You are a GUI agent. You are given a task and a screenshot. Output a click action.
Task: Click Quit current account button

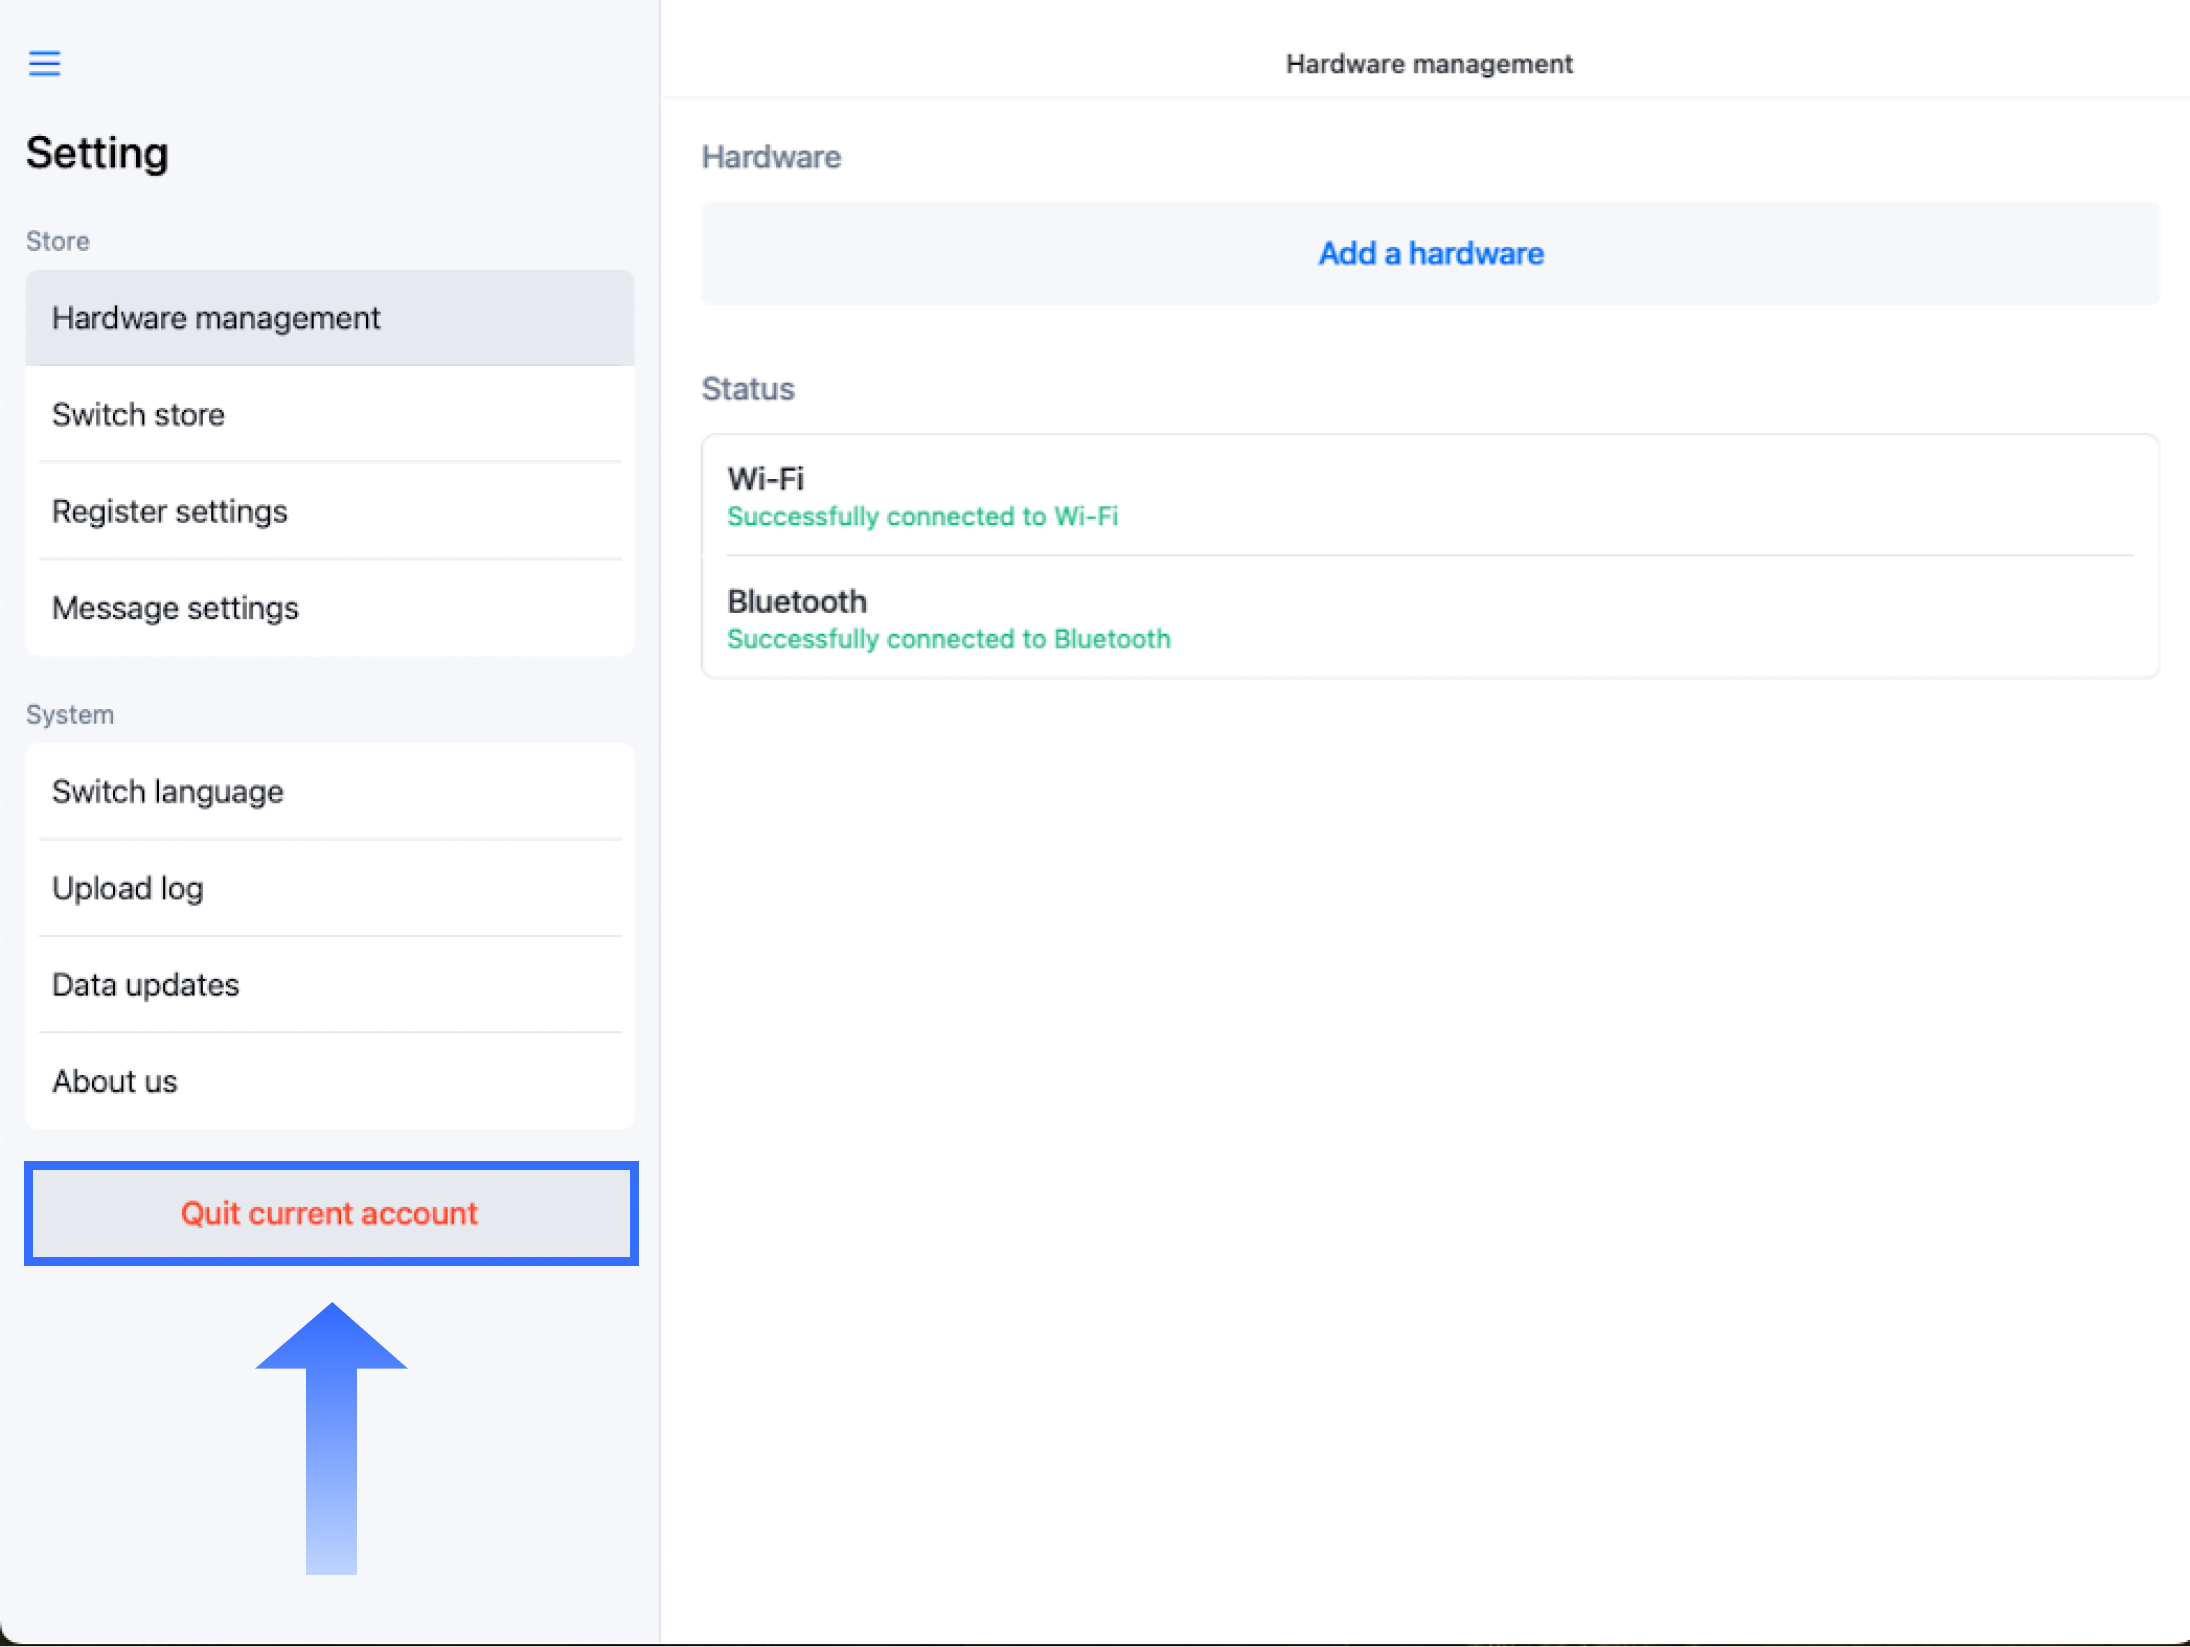coord(330,1213)
